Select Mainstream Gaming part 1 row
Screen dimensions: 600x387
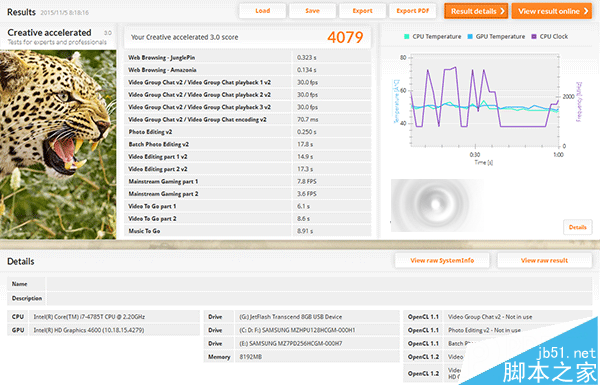point(248,181)
